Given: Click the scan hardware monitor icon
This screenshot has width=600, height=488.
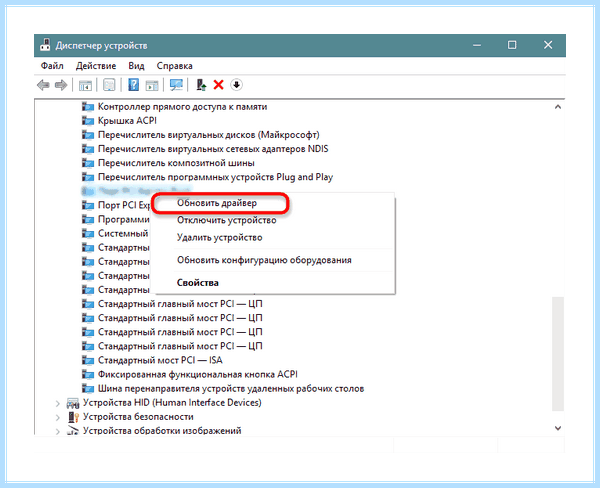Looking at the screenshot, I should coord(176,85).
